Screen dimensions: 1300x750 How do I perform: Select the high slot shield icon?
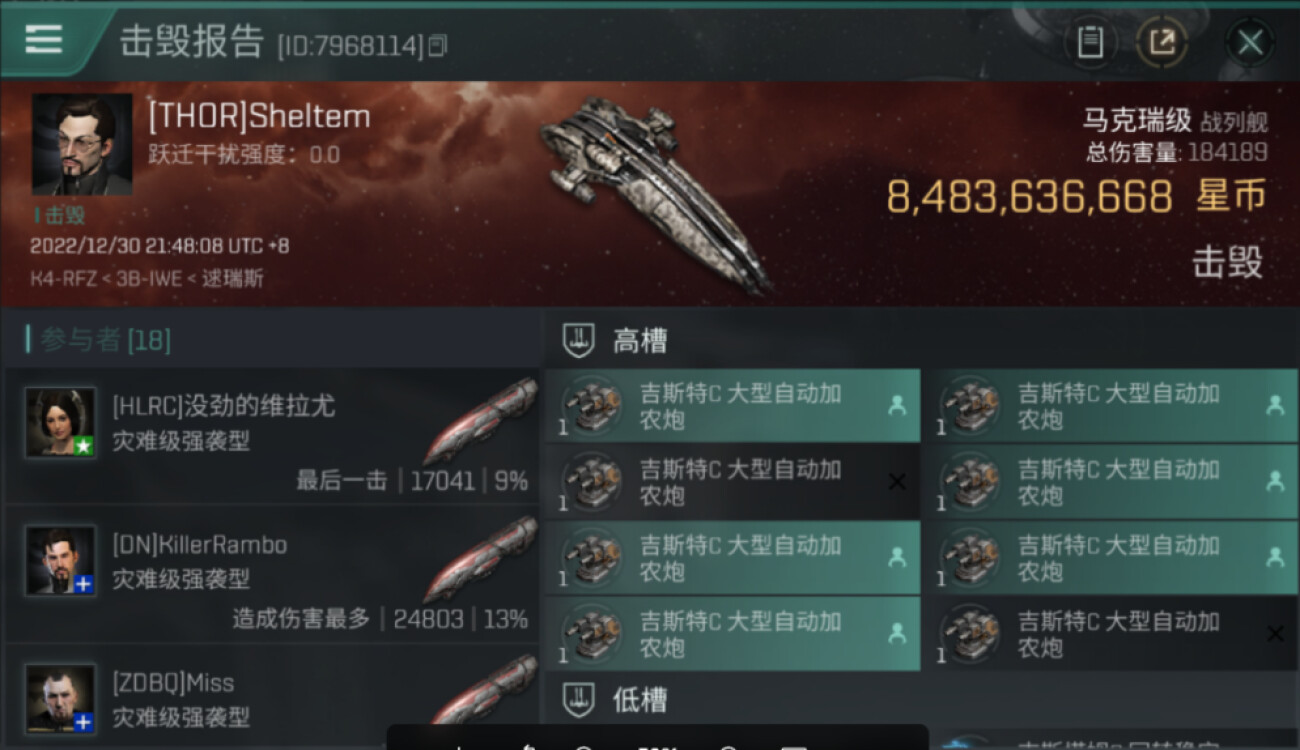[x=579, y=341]
